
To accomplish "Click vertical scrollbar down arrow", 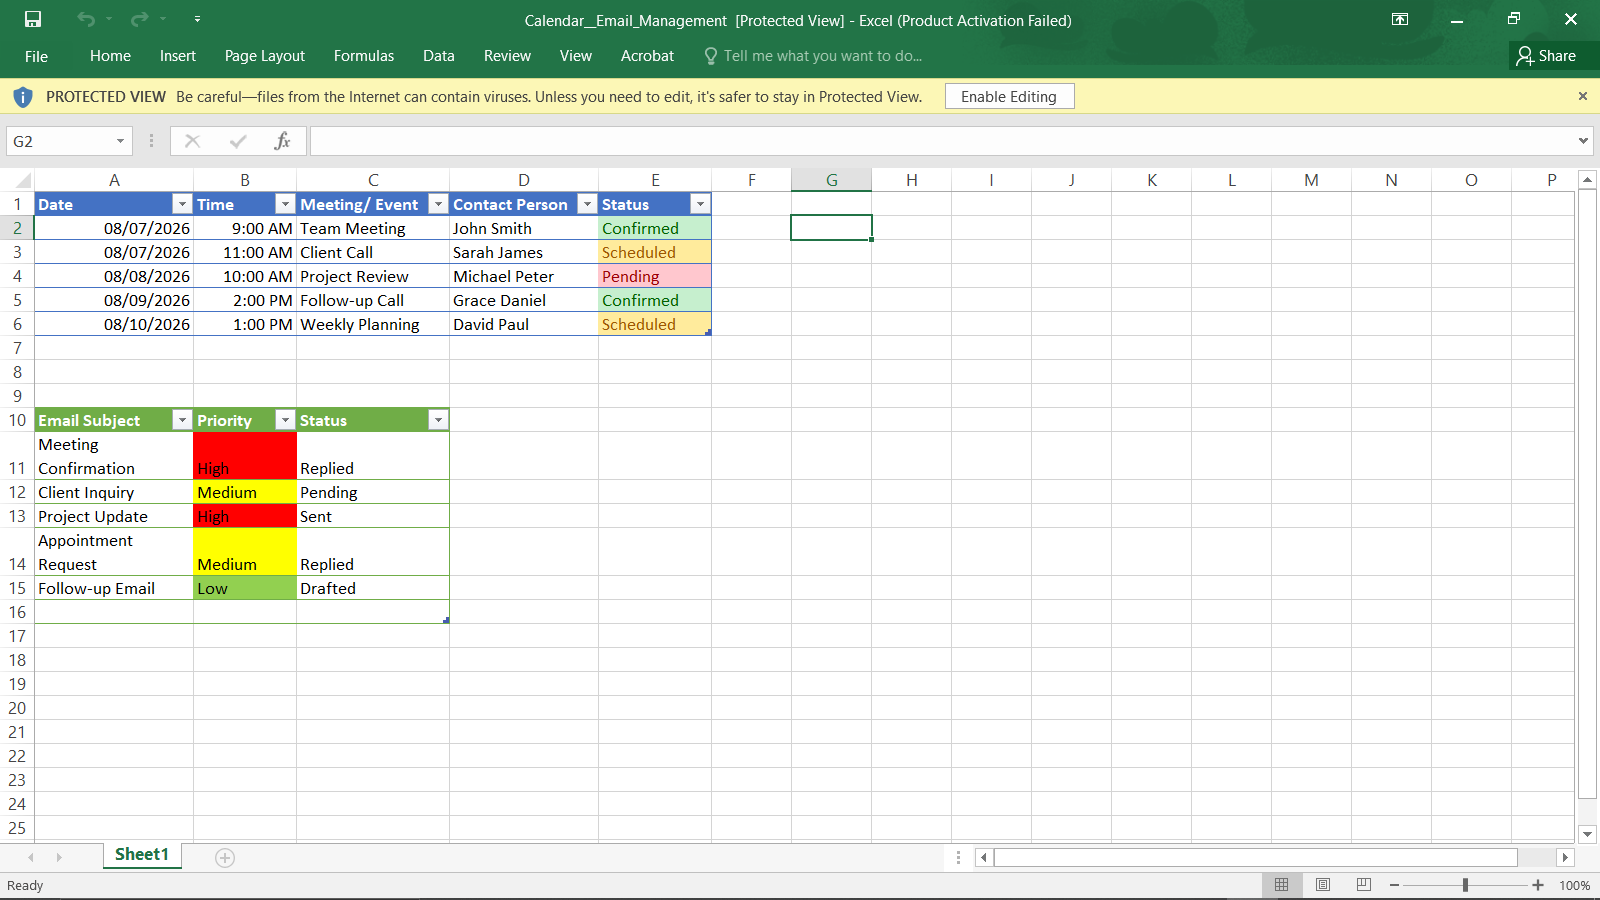I will coord(1587,834).
